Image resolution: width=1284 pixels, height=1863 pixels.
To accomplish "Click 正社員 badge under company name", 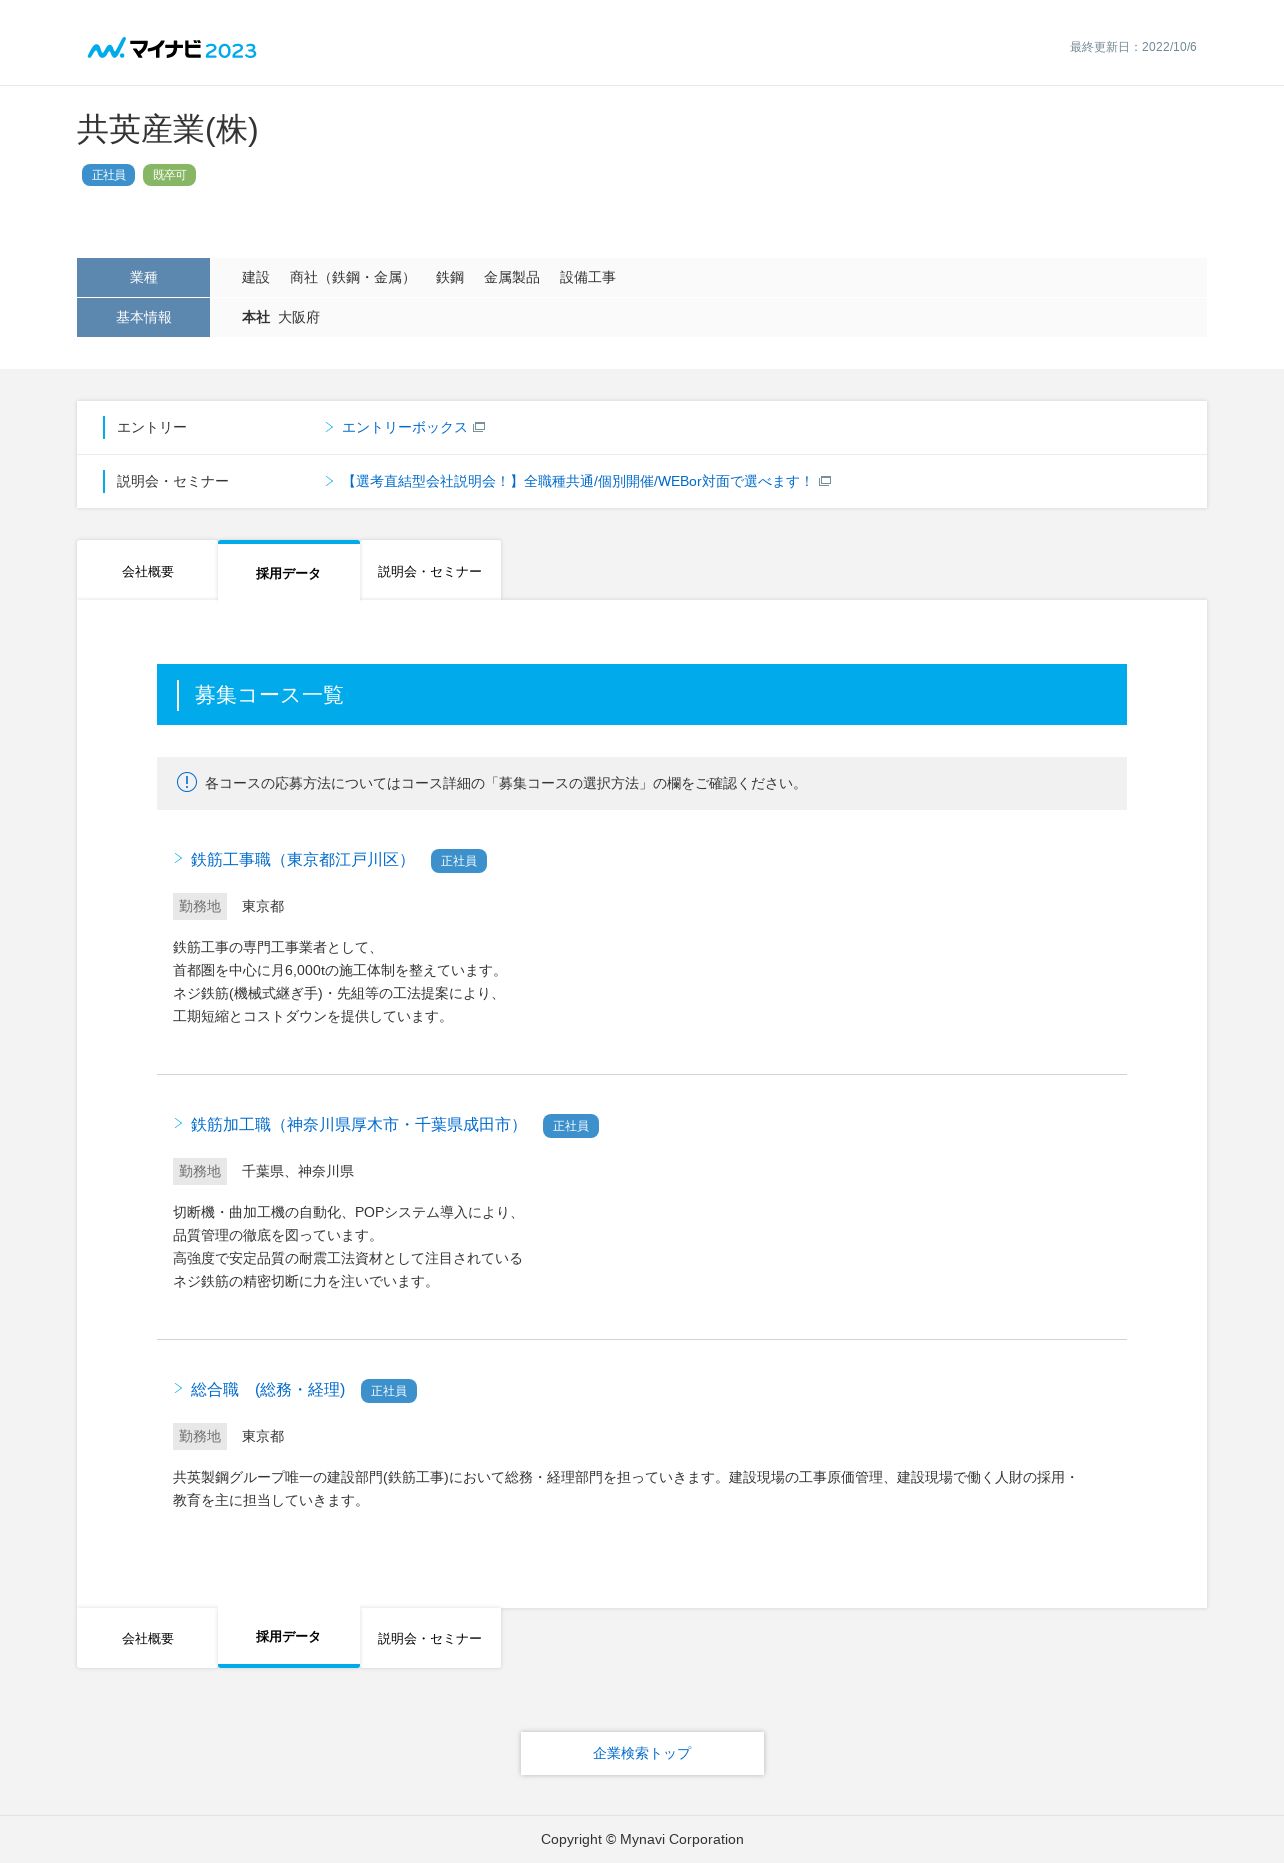I will pos(108,175).
